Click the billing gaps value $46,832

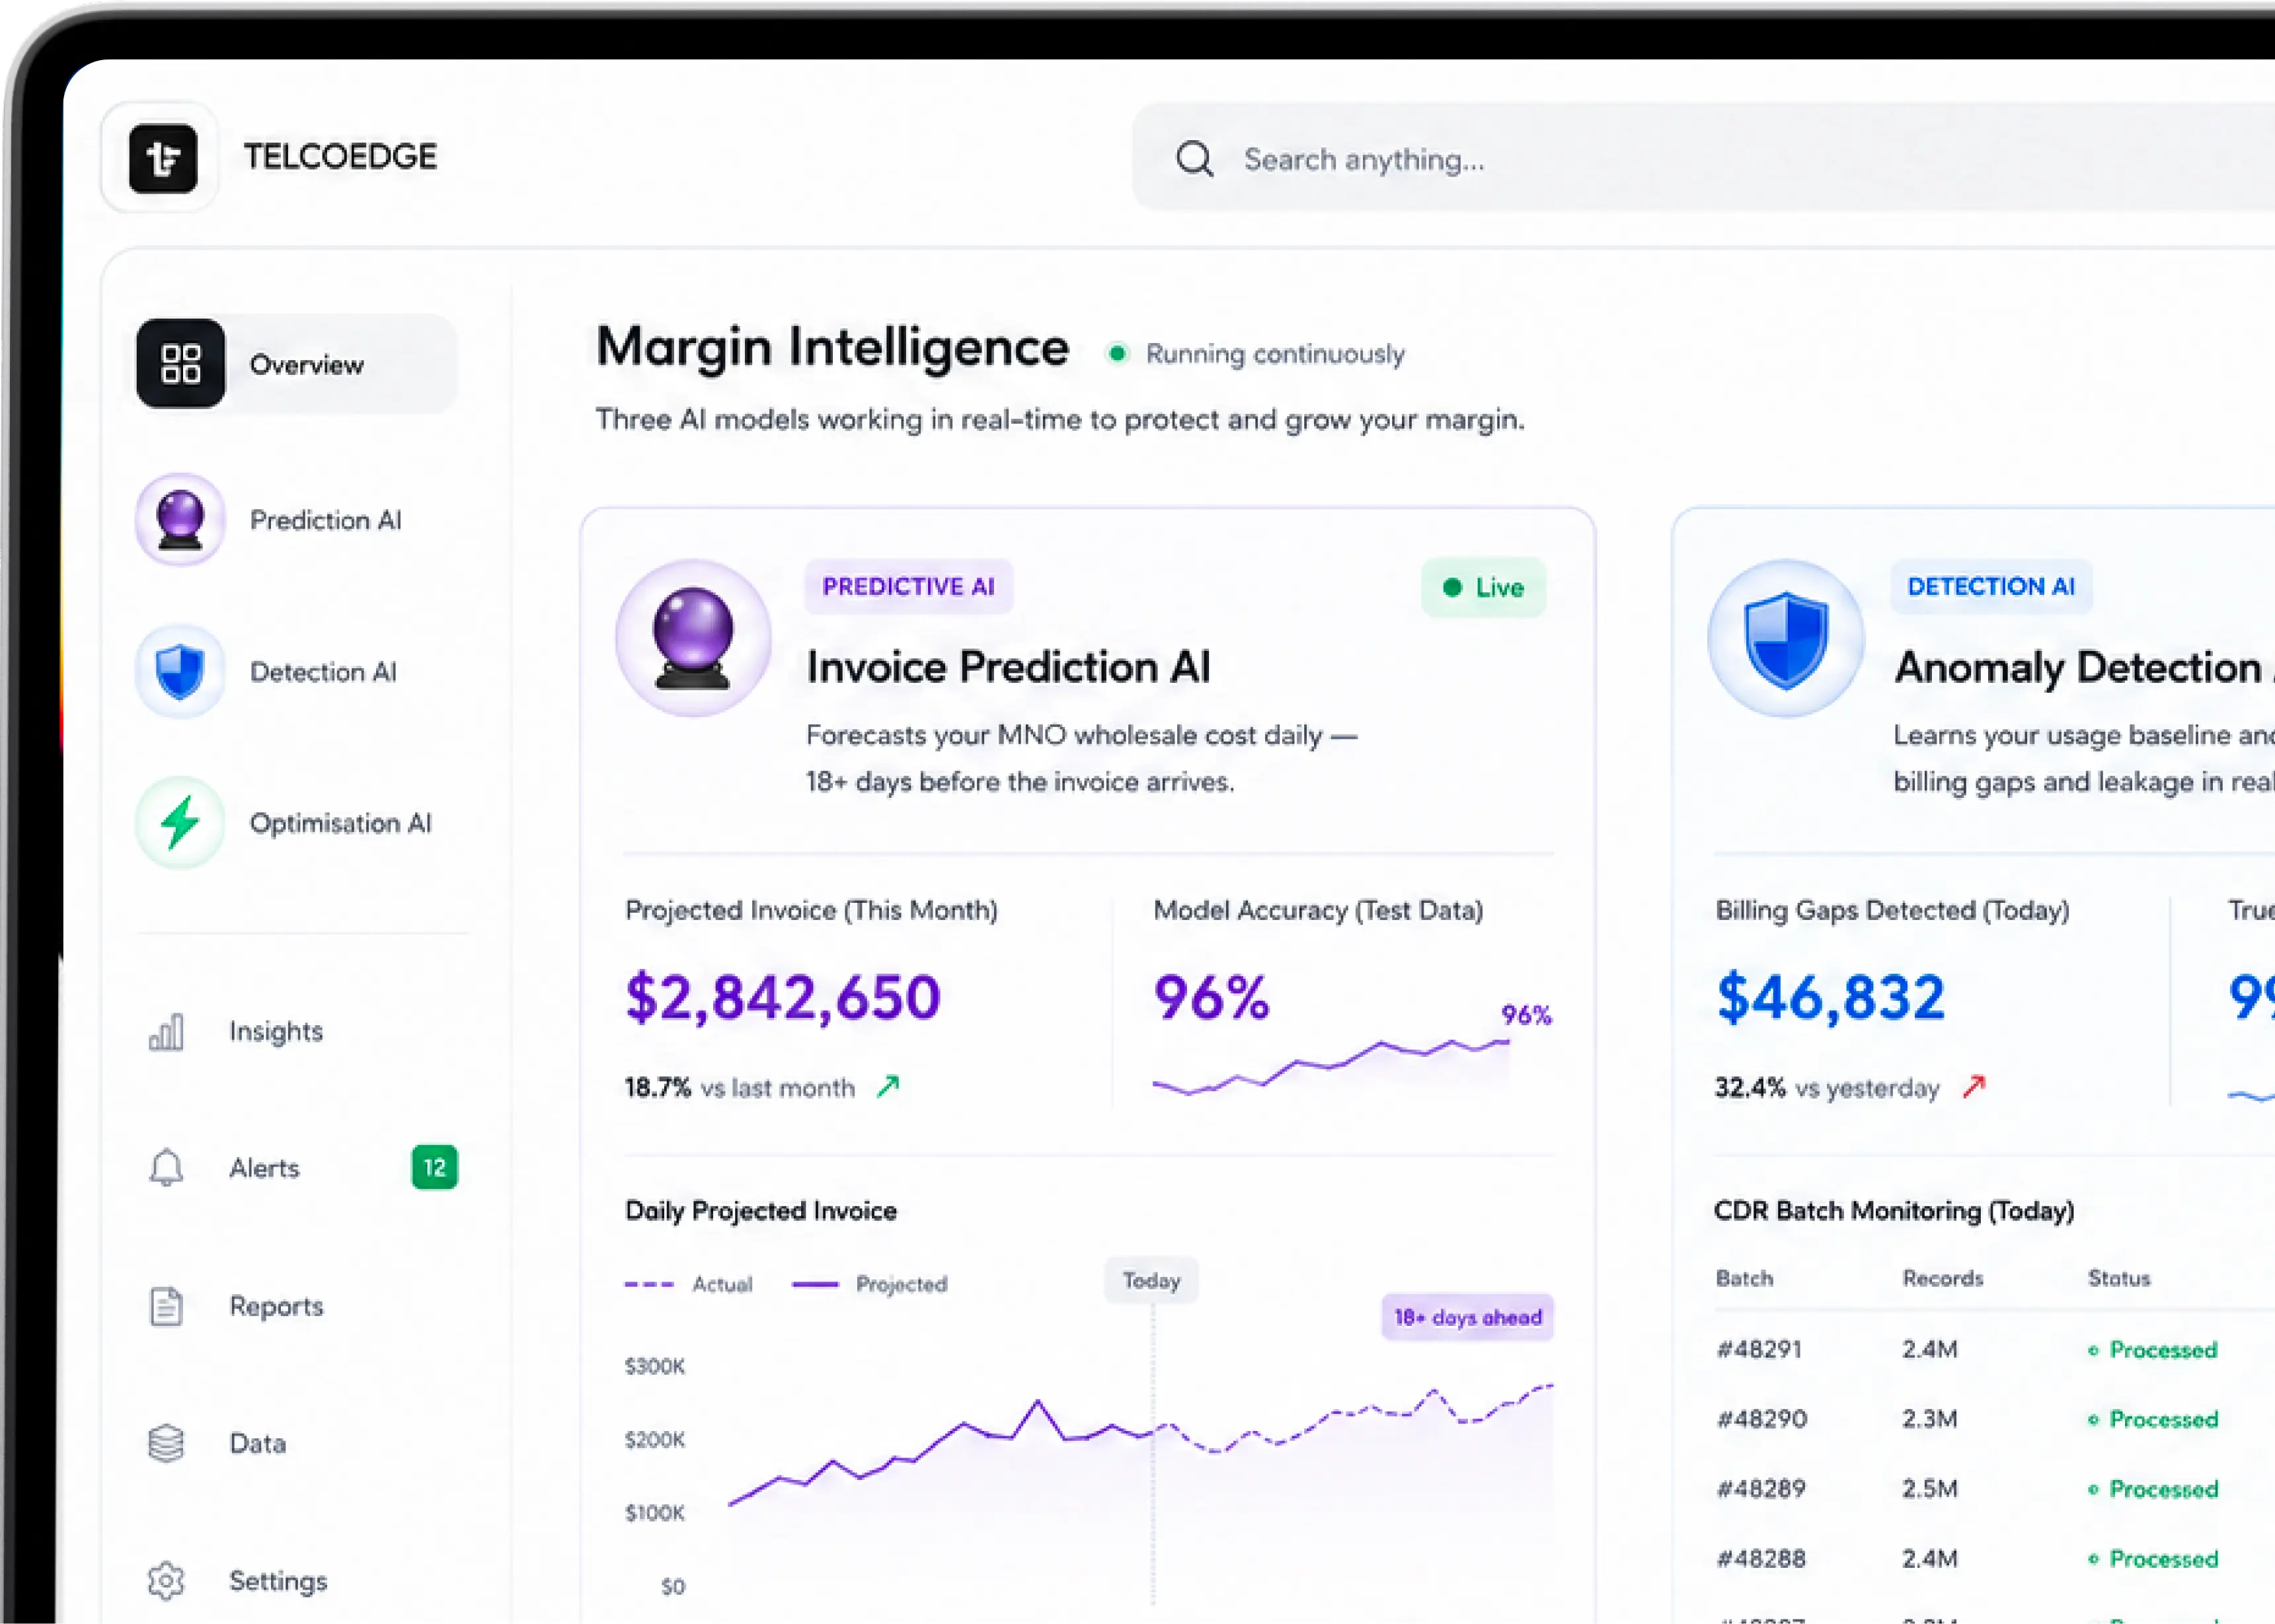1830,997
